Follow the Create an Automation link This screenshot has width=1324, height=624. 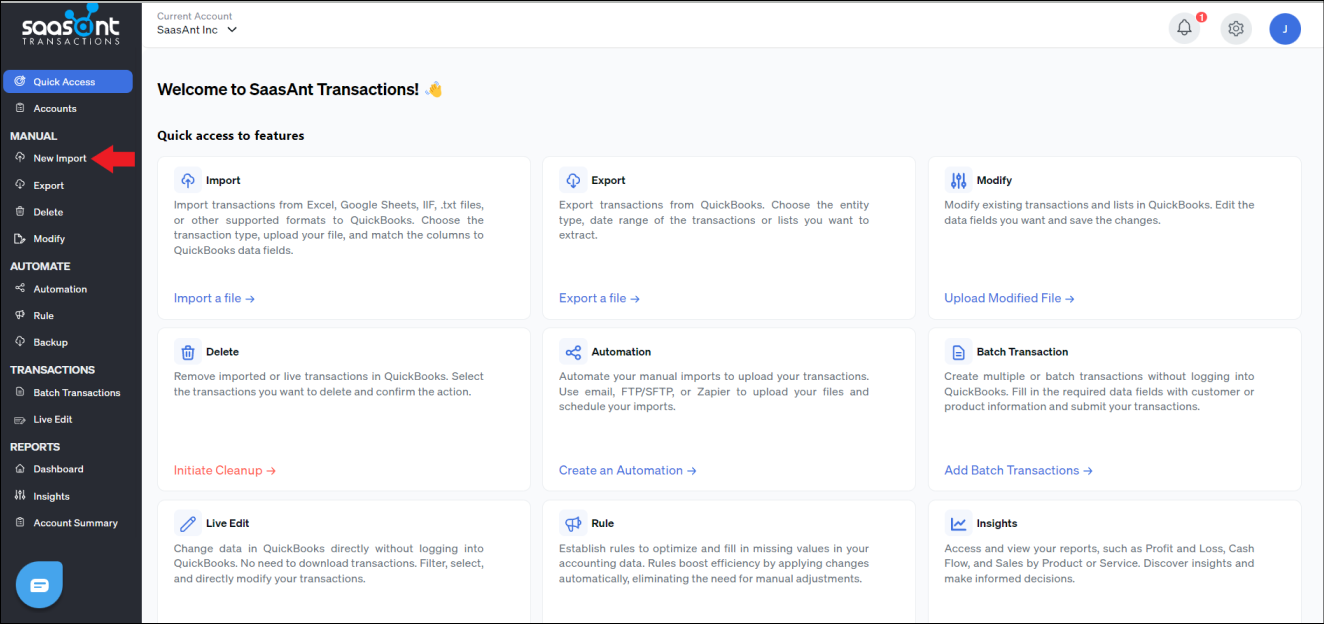627,470
